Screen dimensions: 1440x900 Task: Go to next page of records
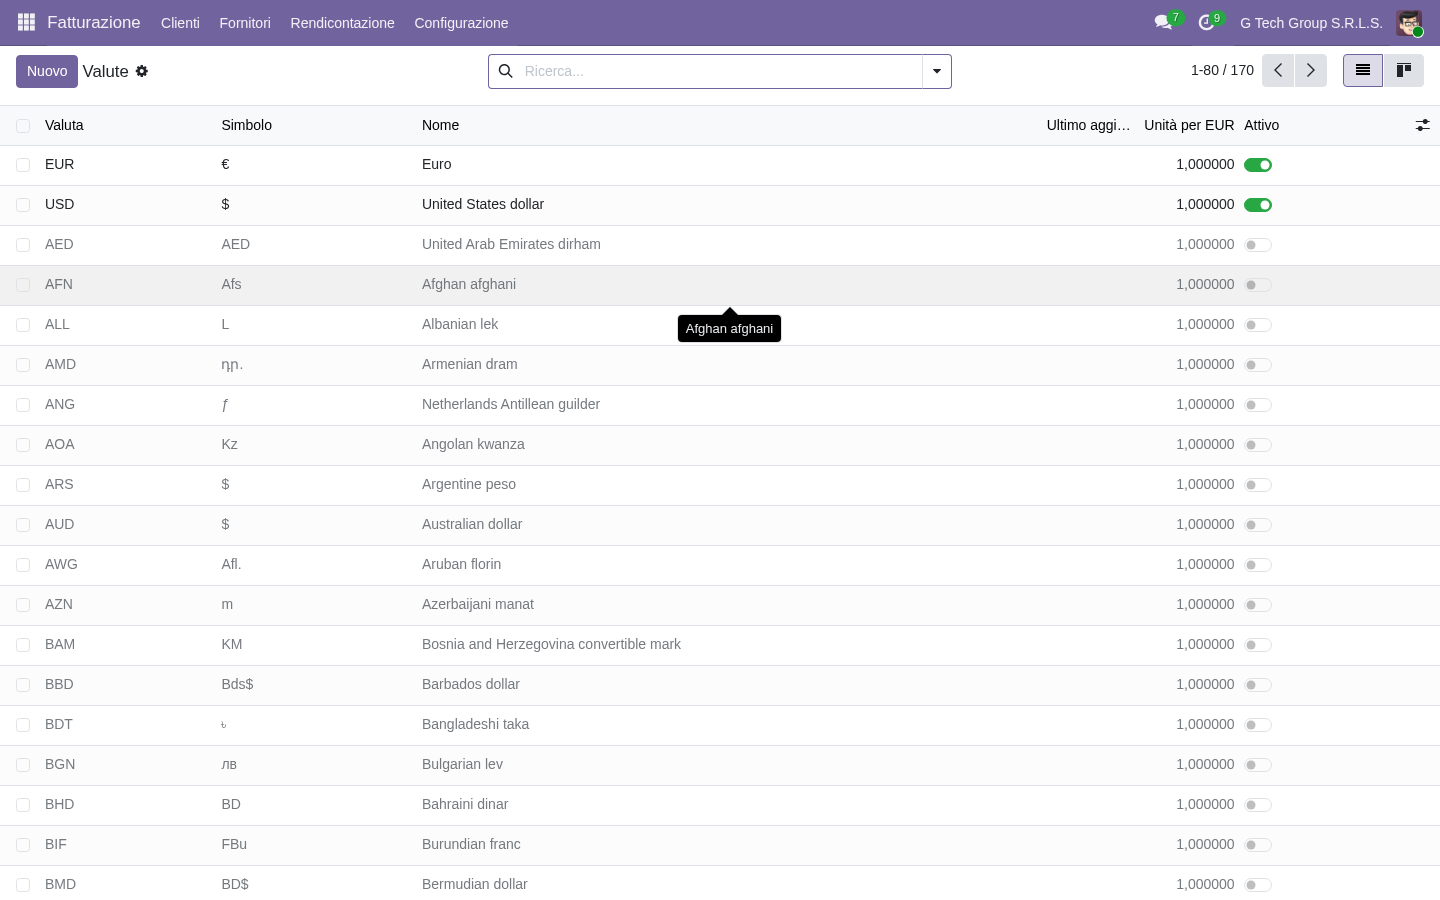[1311, 70]
